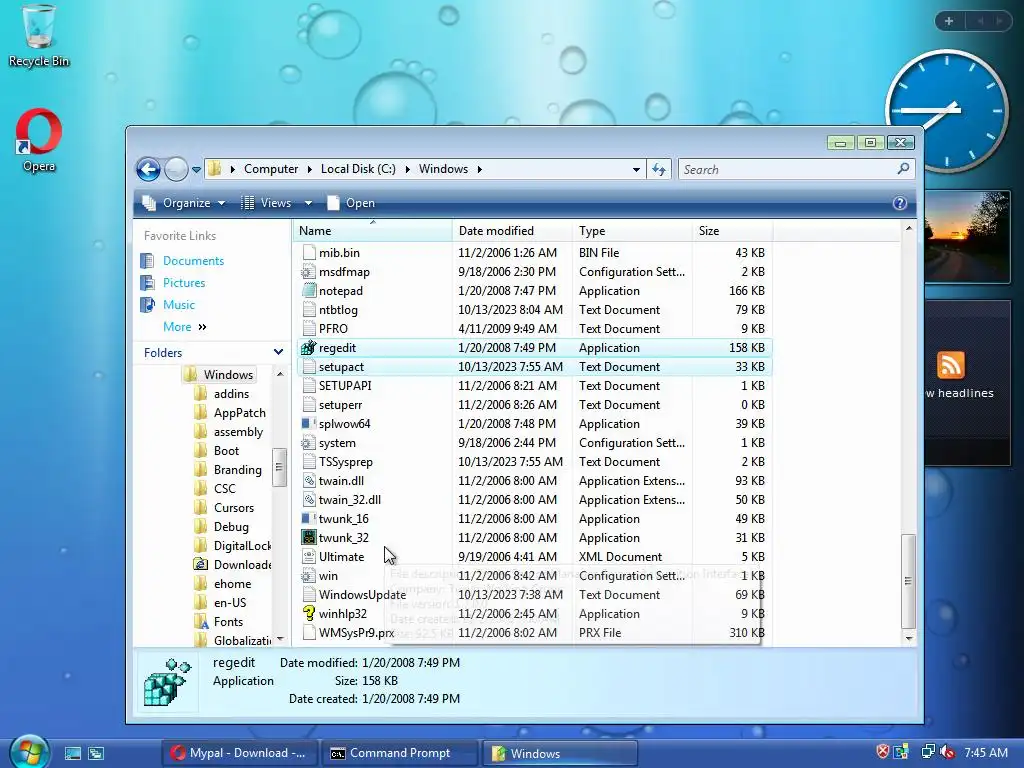Select the en-US folder in tree
This screenshot has height=768, width=1024.
click(x=230, y=603)
